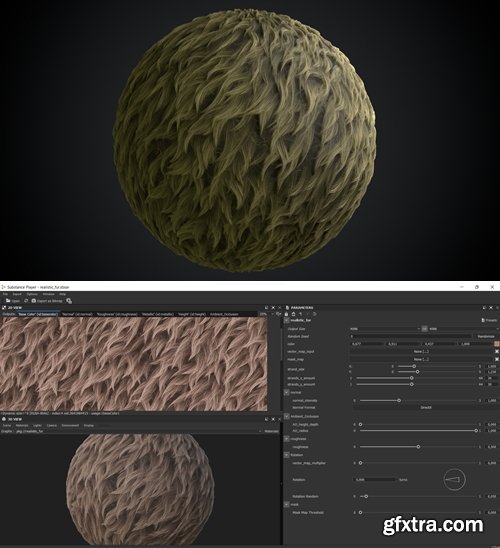This screenshot has width=500, height=548.
Task: Open the Graphs selection dropdown in 3D view
Action: pos(139,431)
